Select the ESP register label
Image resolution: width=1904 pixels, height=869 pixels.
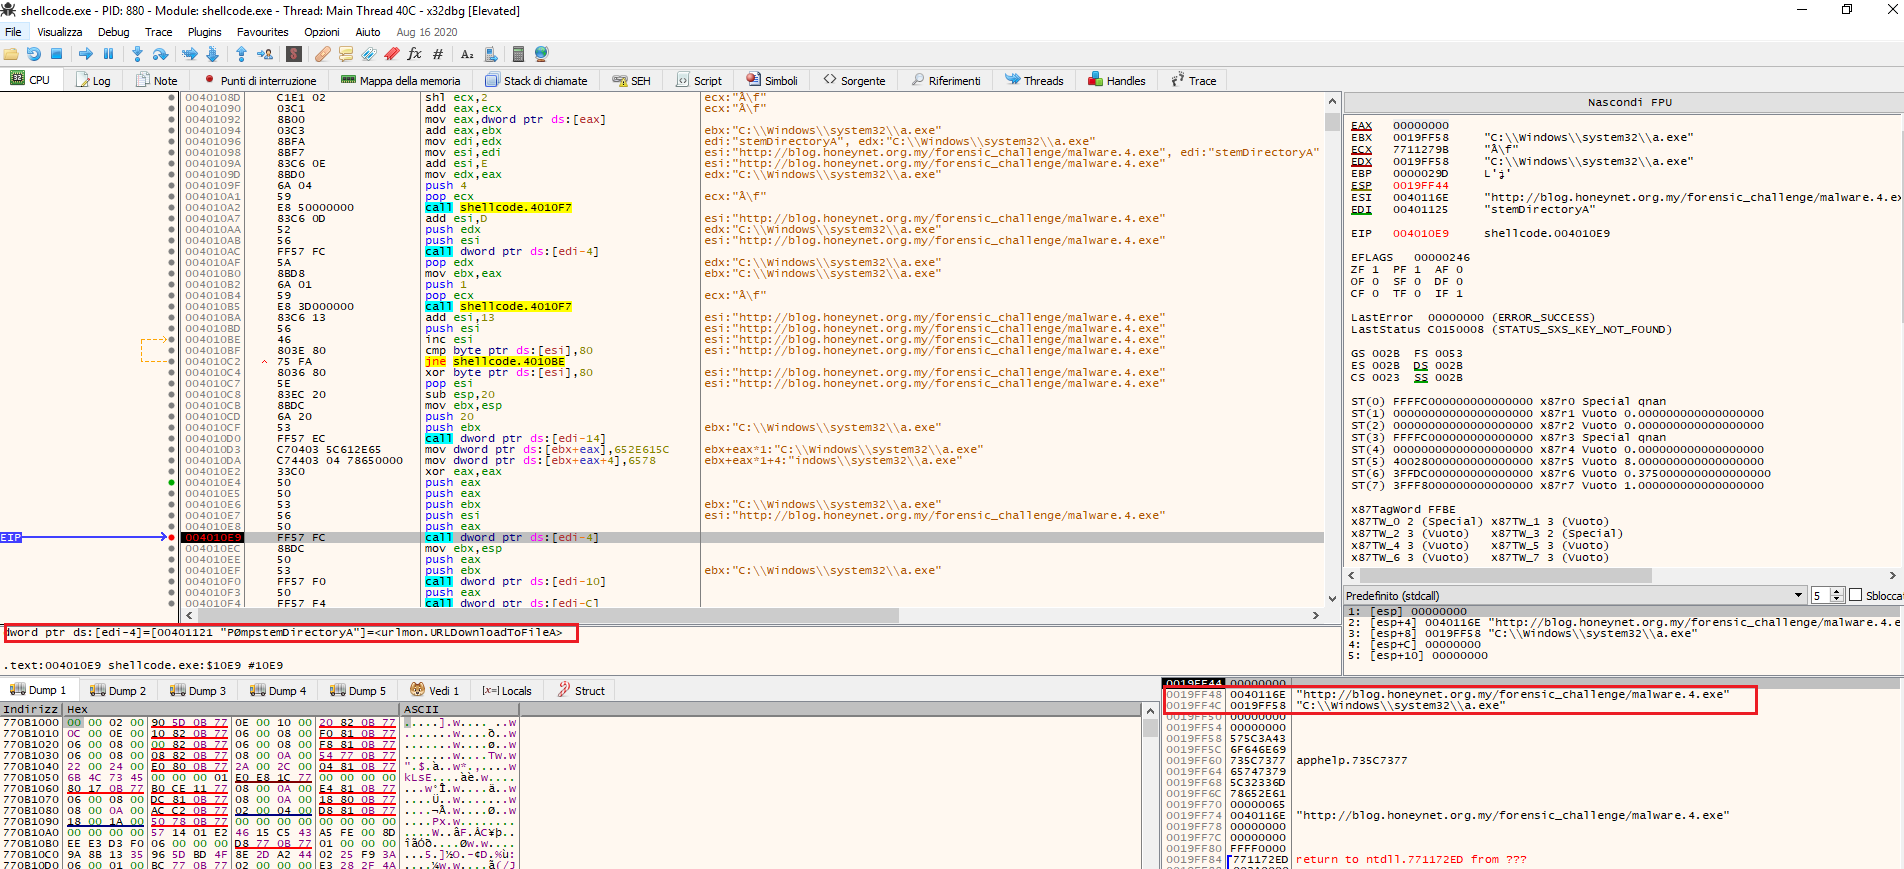(1361, 186)
